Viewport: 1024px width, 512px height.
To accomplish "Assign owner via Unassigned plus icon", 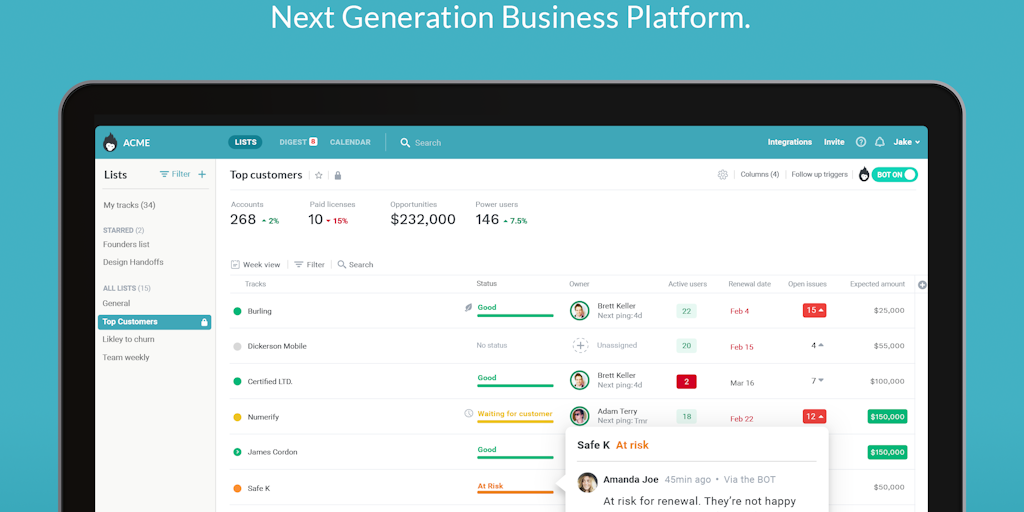I will (580, 345).
